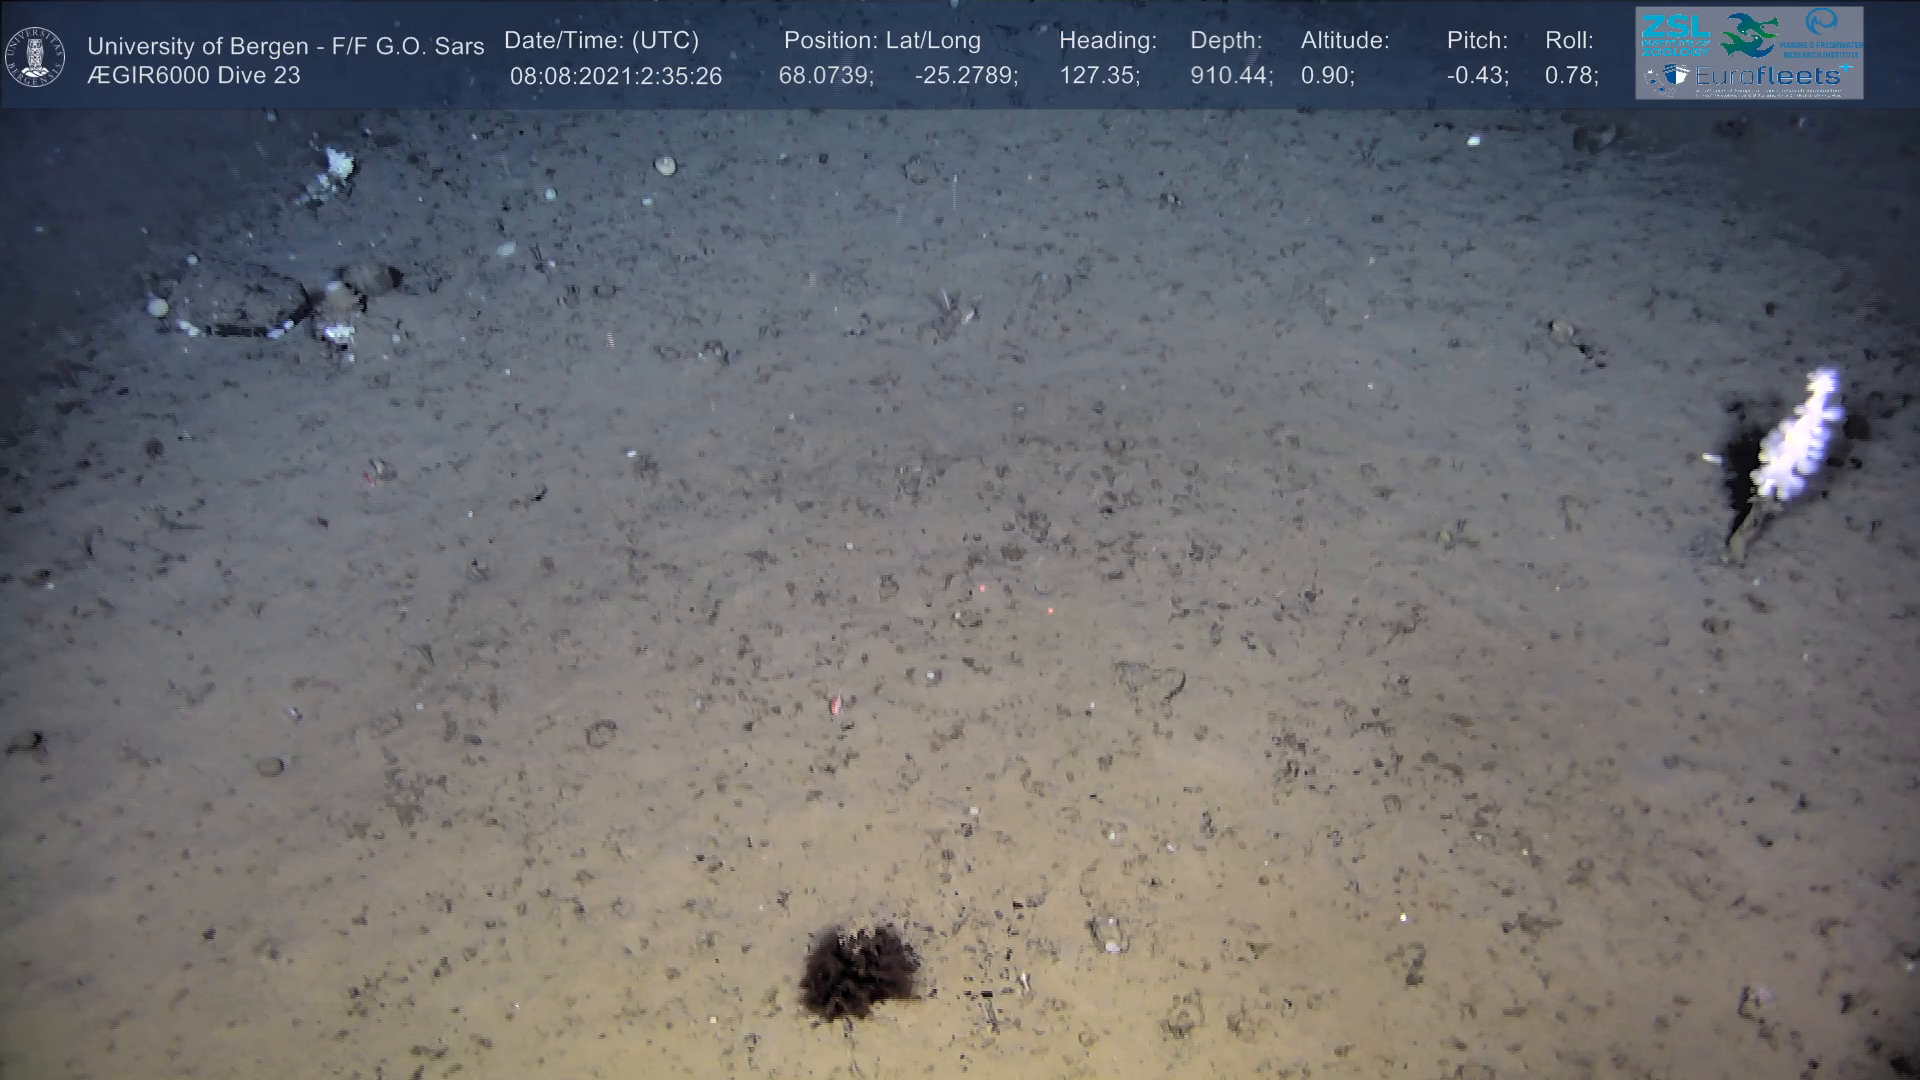Click the latitude value 68.0739
1920x1080 pixels.
[825, 76]
